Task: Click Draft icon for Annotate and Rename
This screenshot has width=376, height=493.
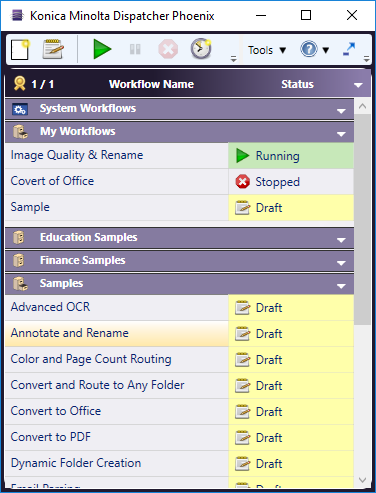Action: 242,334
